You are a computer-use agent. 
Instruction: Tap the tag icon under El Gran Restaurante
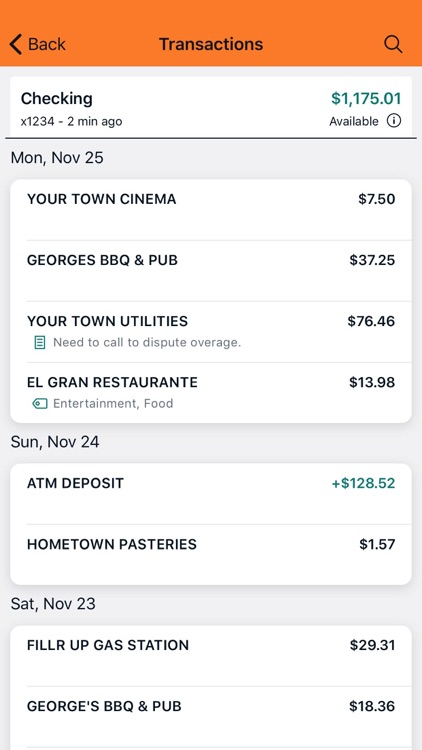40,404
